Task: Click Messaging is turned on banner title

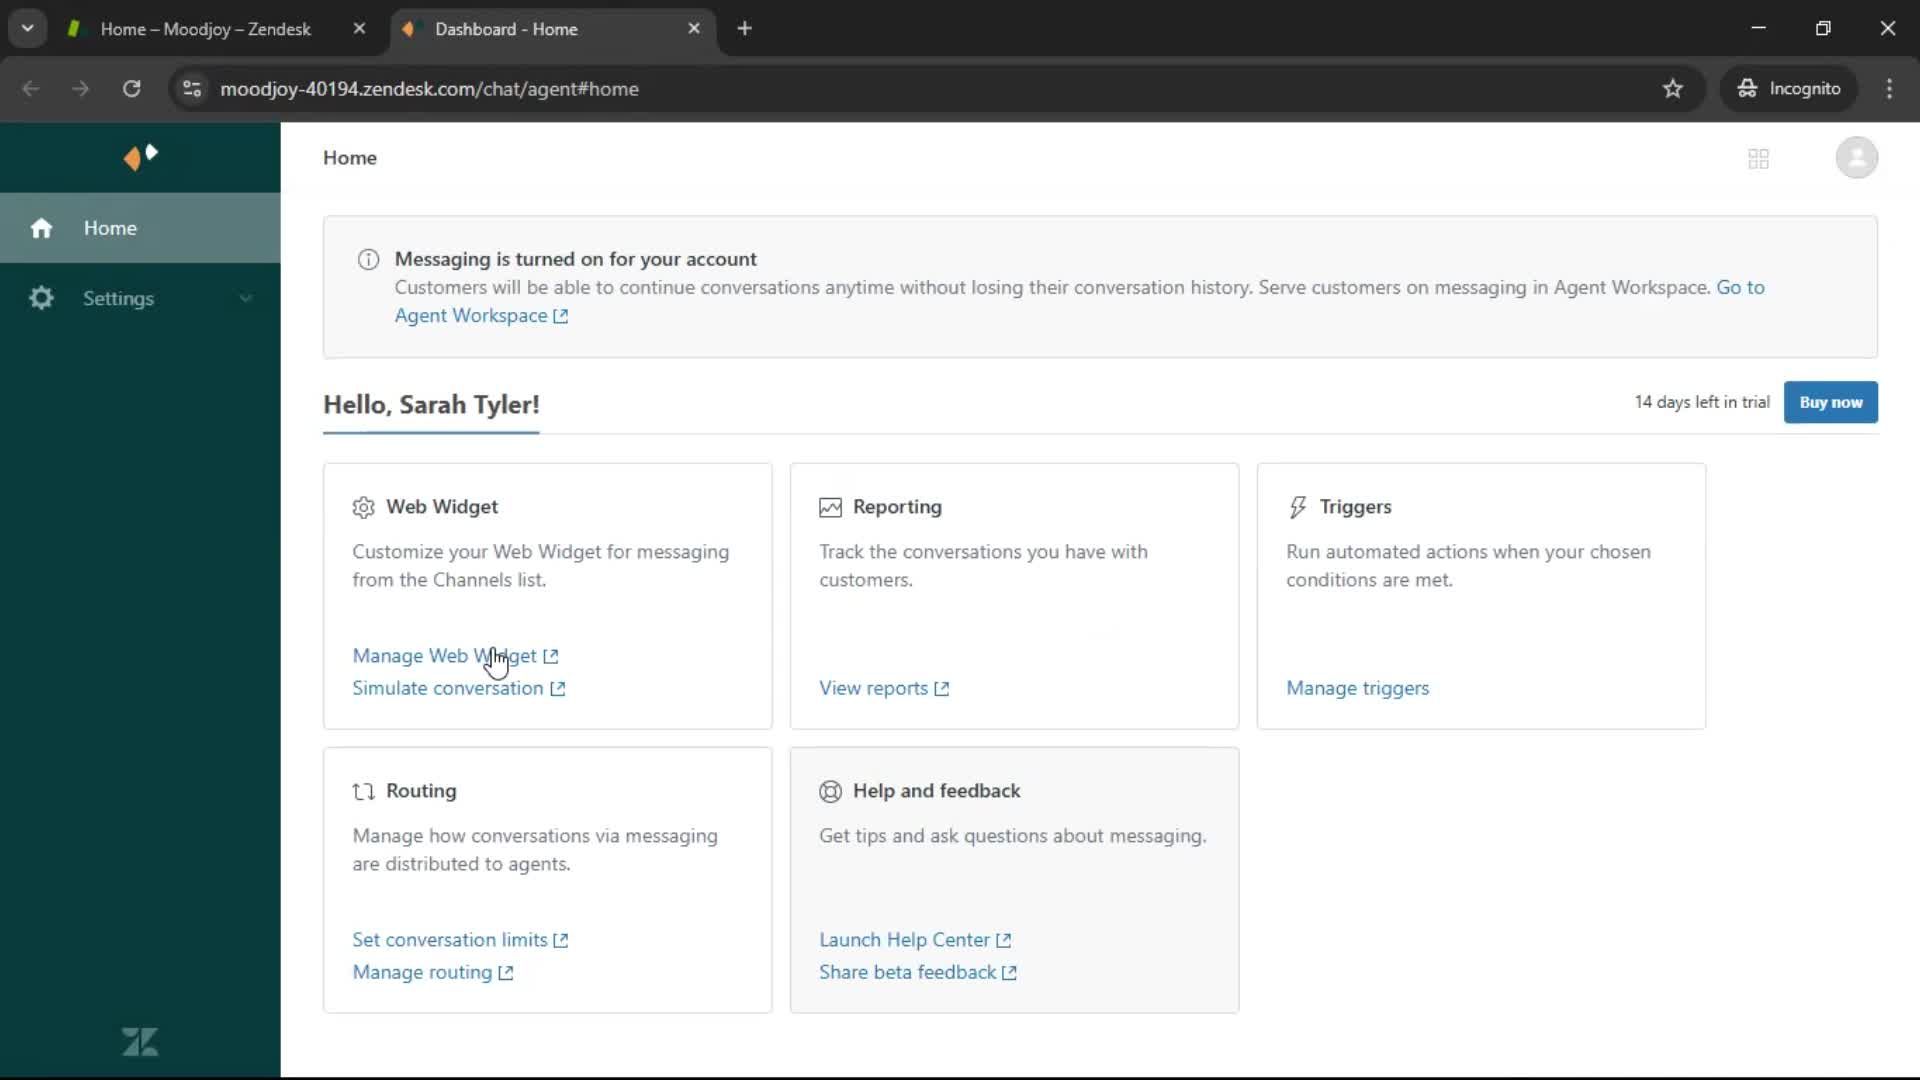Action: pos(575,259)
